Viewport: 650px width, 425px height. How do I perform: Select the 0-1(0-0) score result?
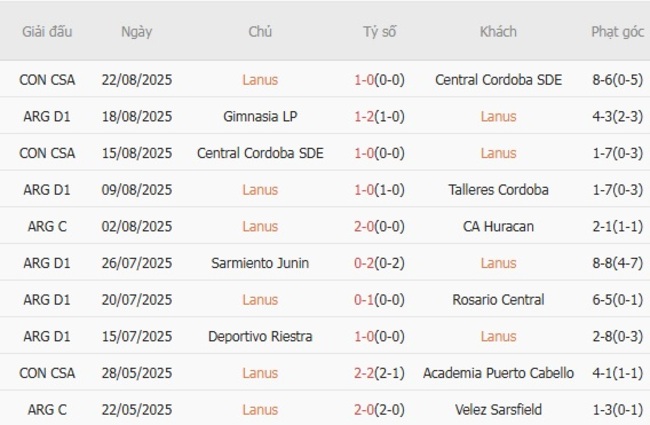coord(379,300)
